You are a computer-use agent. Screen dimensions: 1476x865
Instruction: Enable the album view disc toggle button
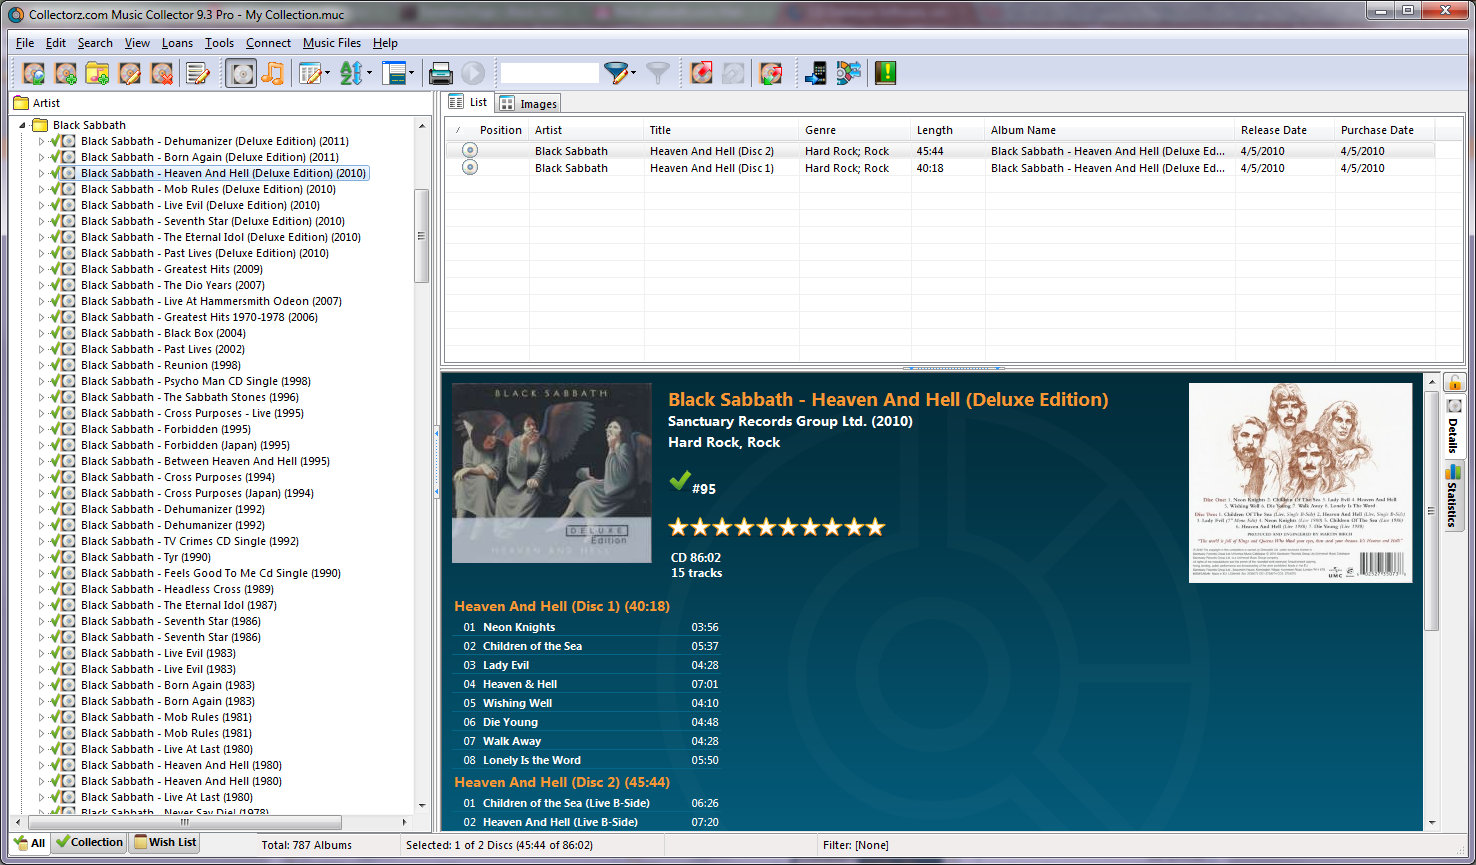point(241,73)
